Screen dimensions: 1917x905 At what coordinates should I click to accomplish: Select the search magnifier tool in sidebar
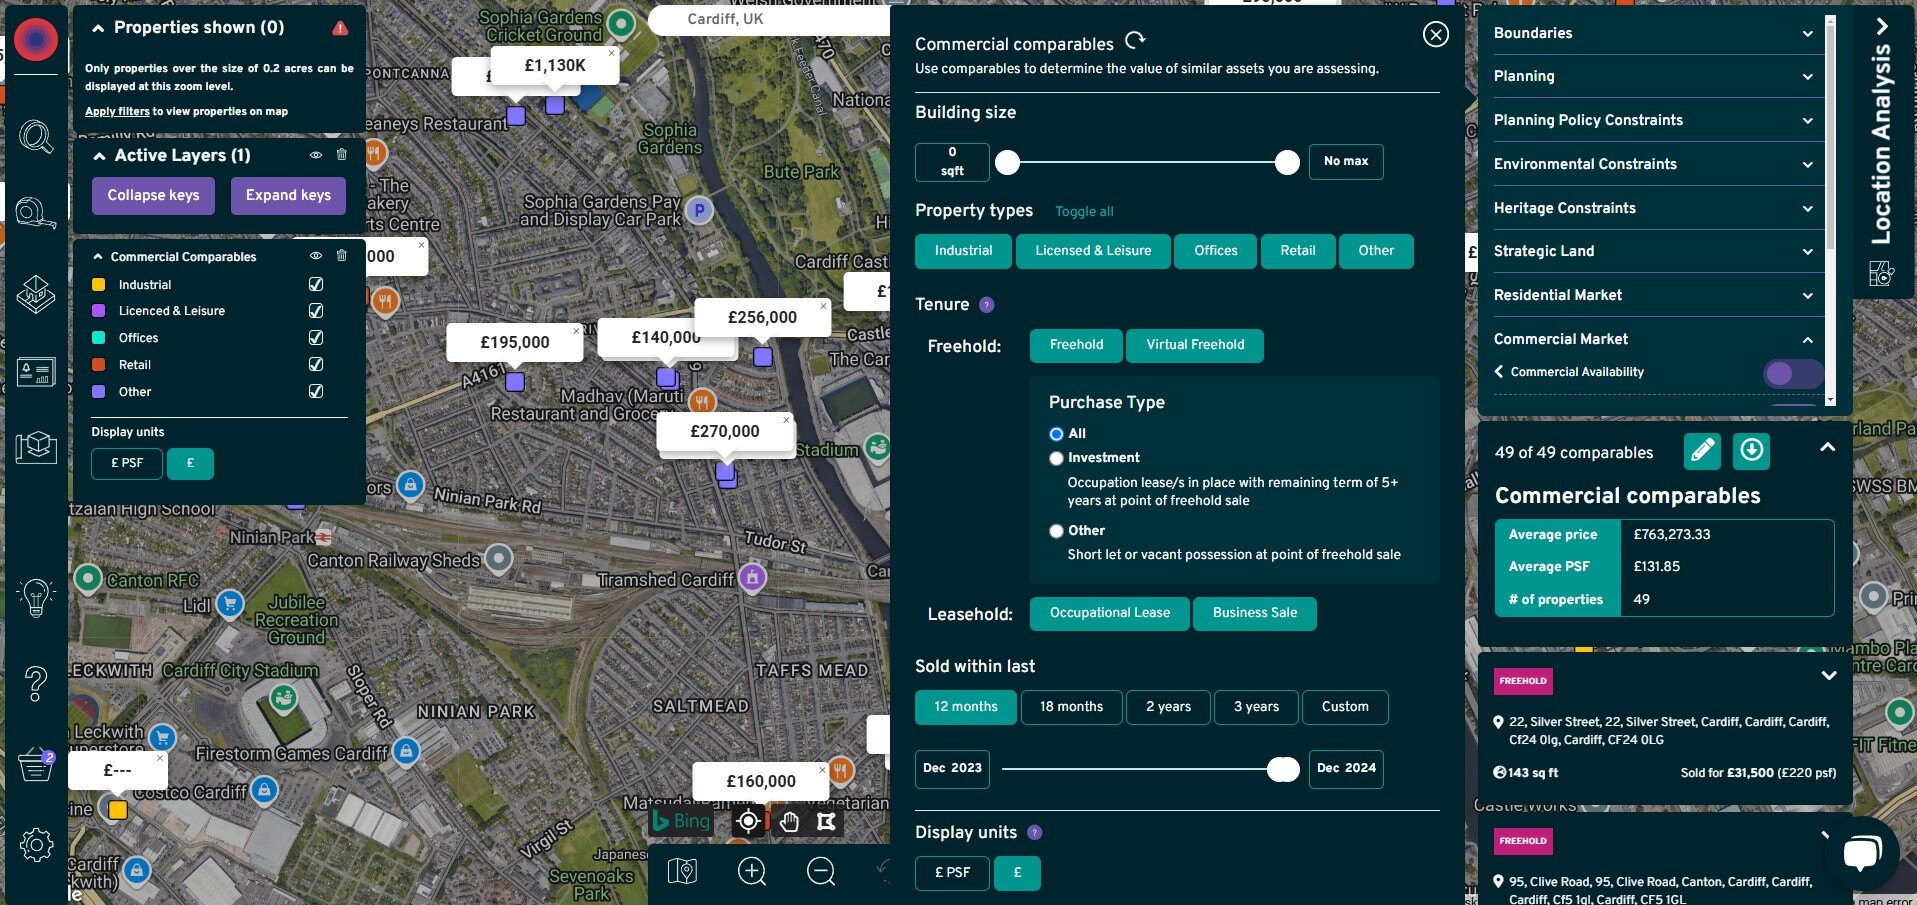click(x=36, y=138)
